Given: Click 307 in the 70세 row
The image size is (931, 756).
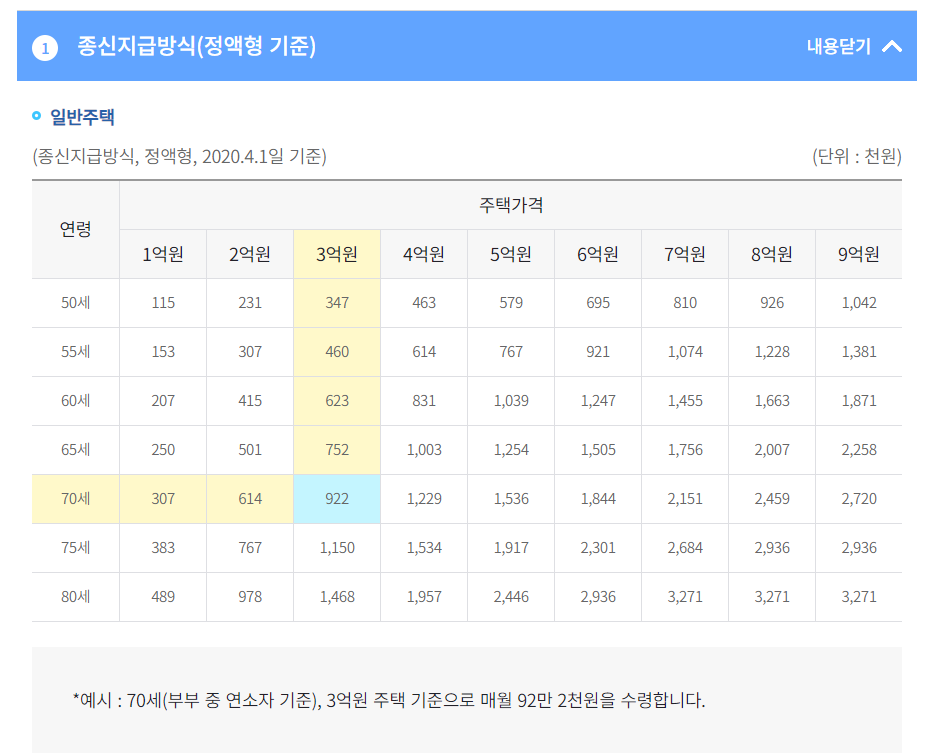Looking at the screenshot, I should [163, 499].
